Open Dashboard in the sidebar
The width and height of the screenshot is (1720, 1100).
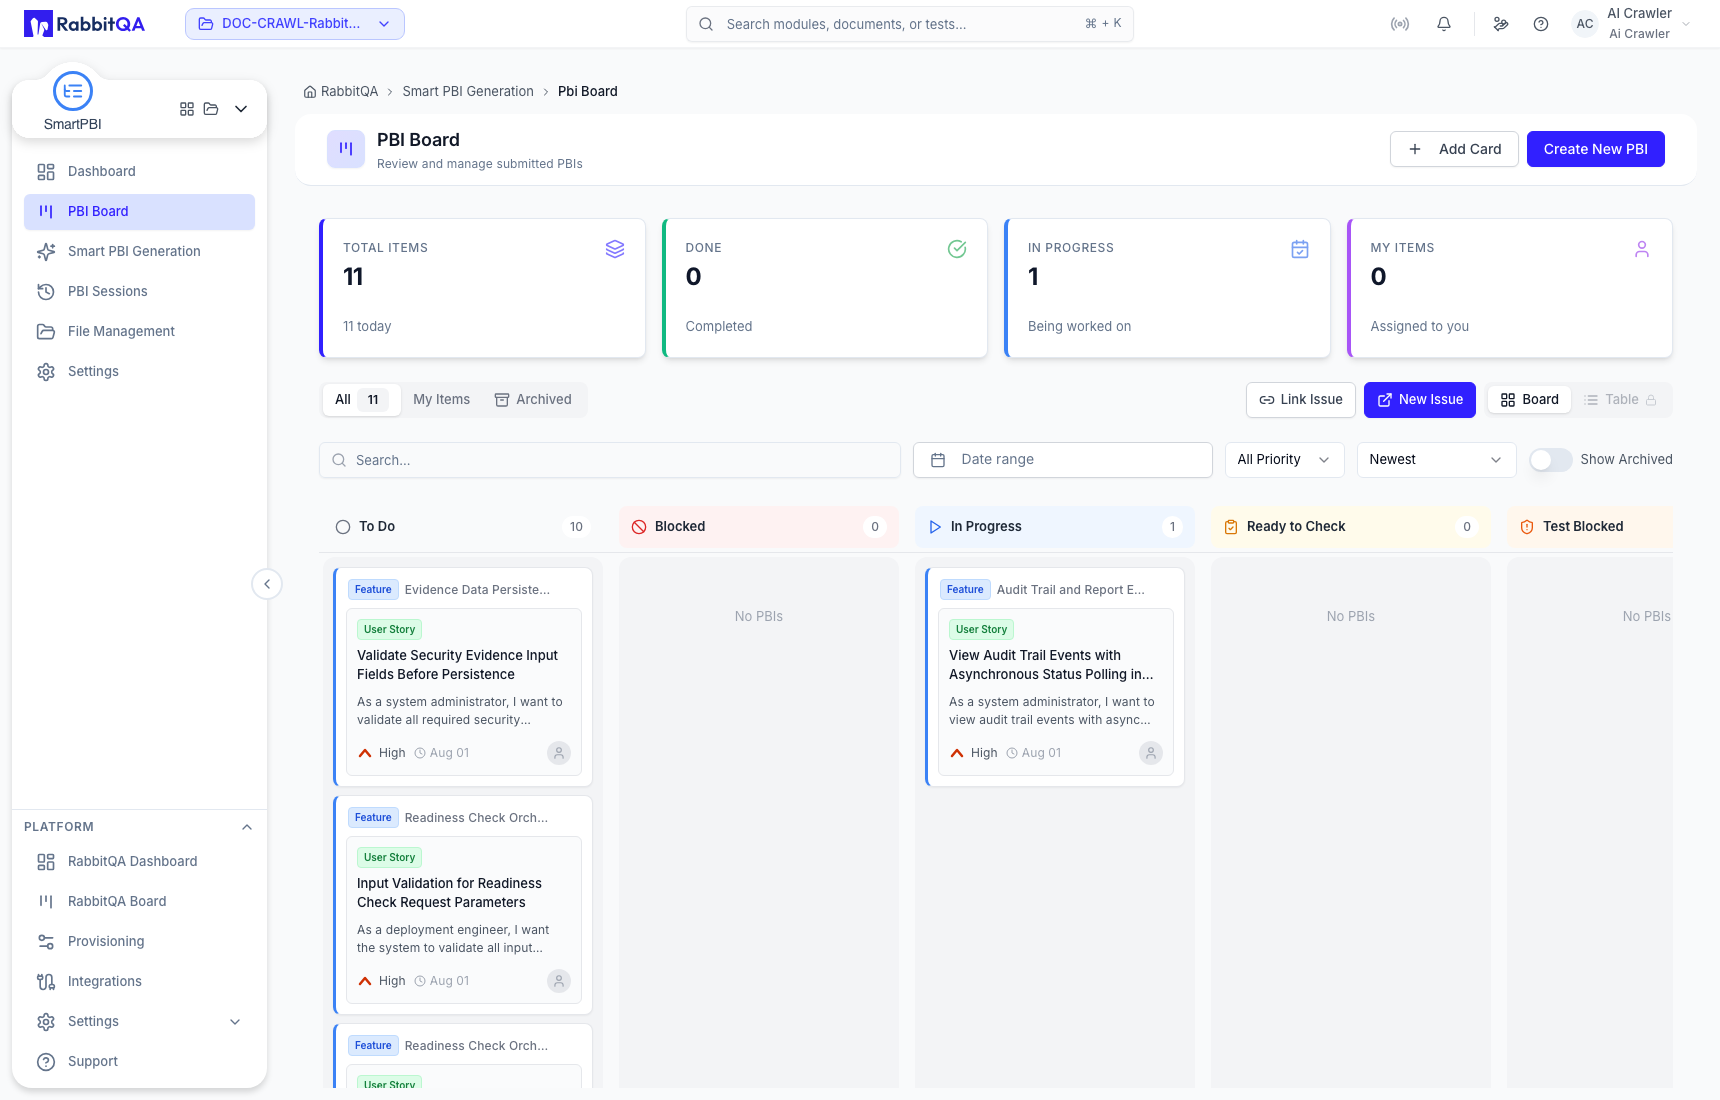pyautogui.click(x=139, y=172)
